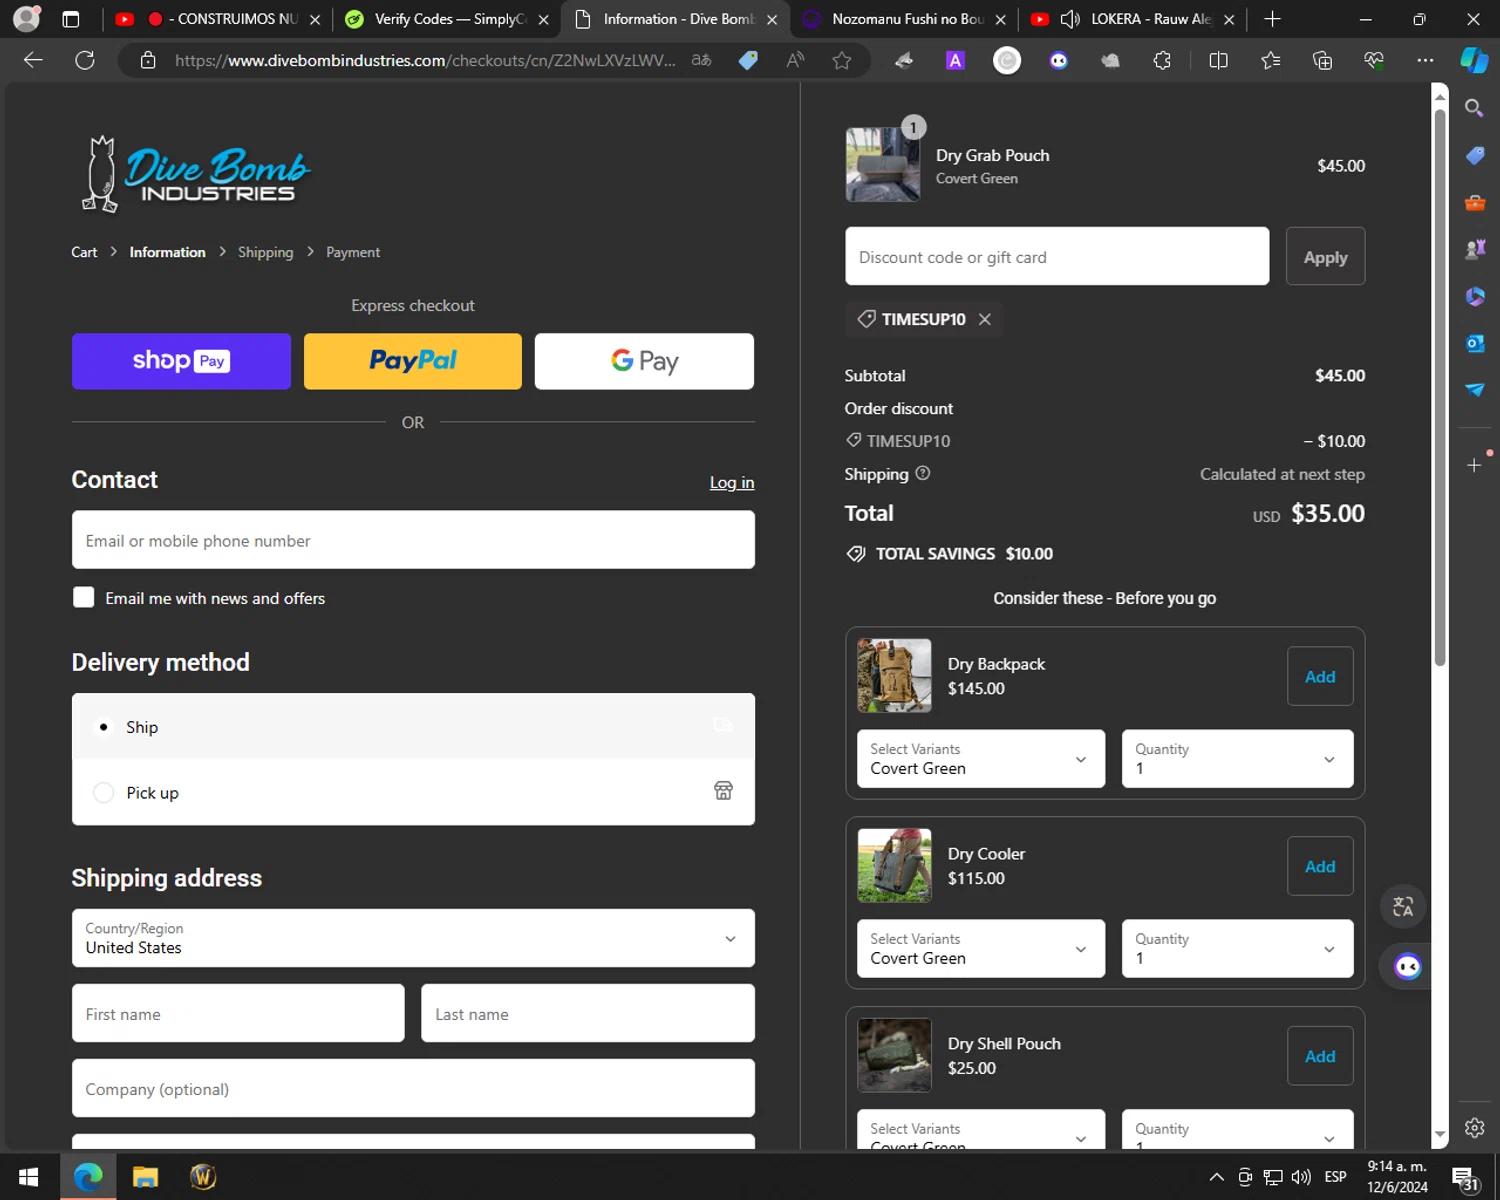1500x1200 pixels.
Task: Add Dry Backpack to the order
Action: [x=1320, y=677]
